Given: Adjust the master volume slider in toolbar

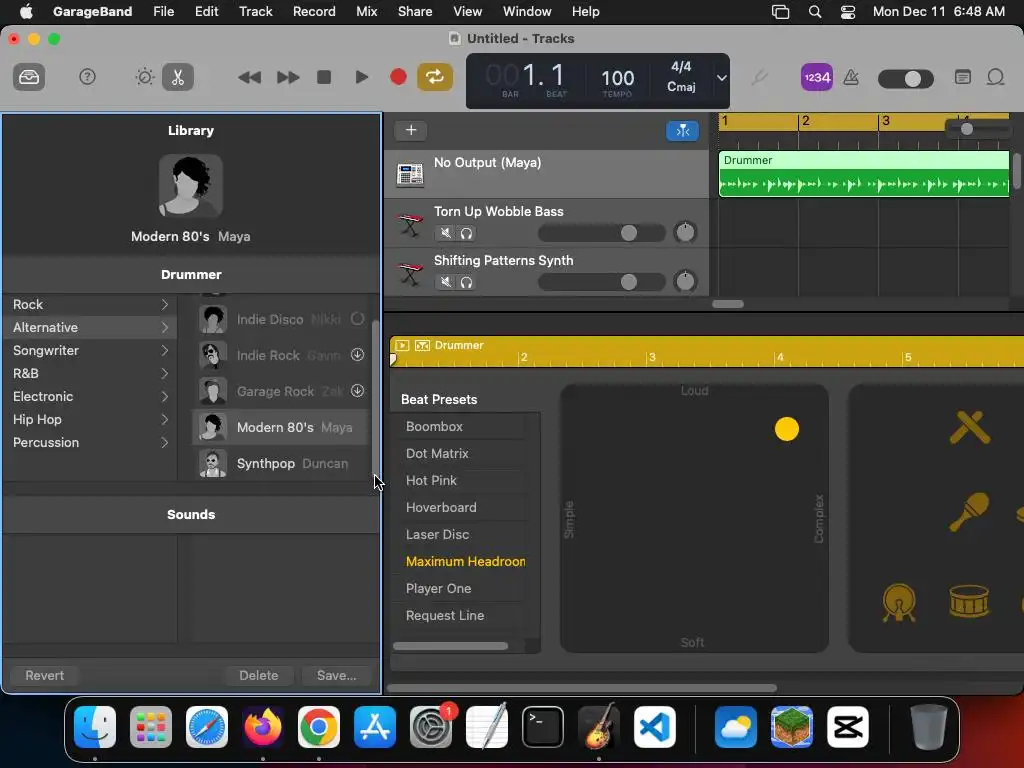Looking at the screenshot, I should coord(905,79).
